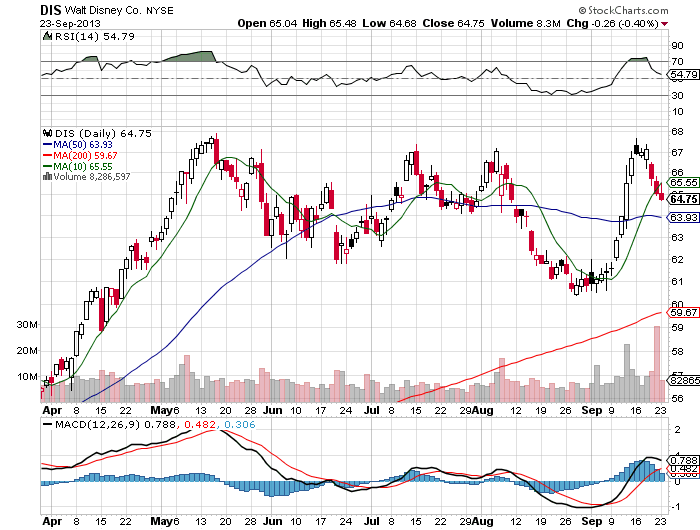Image resolution: width=700 pixels, height=530 pixels.
Task: Click the volume bars icon before Volume 8,286,597
Action: (47, 177)
